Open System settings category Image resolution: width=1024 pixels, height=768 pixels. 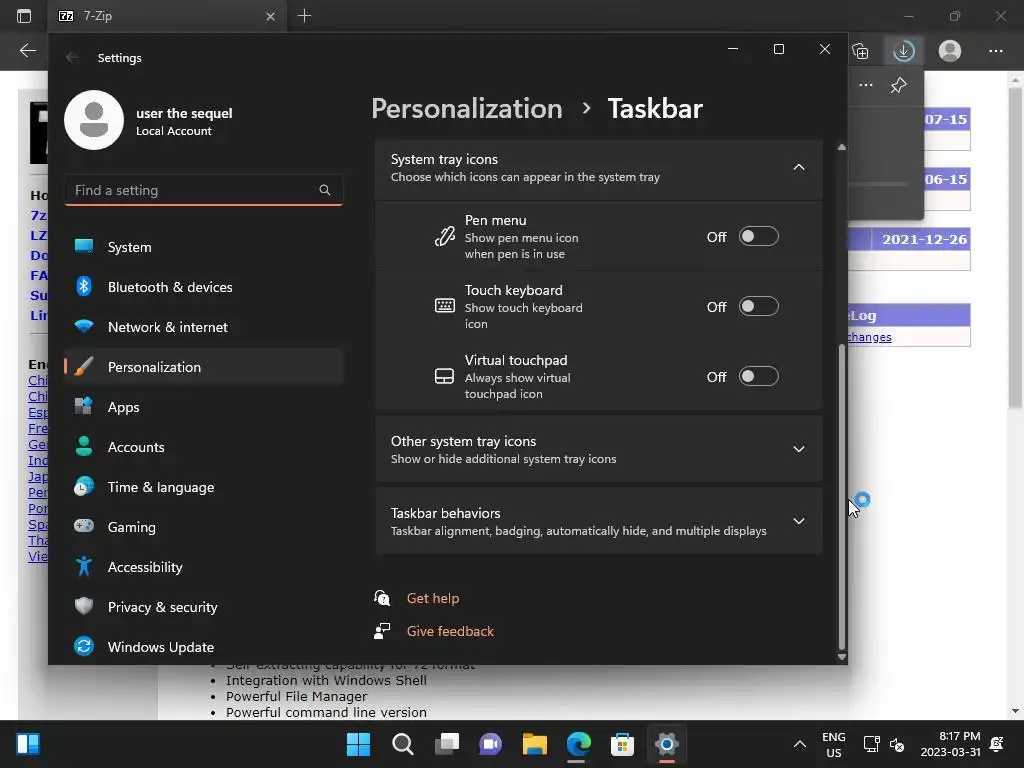pos(204,247)
